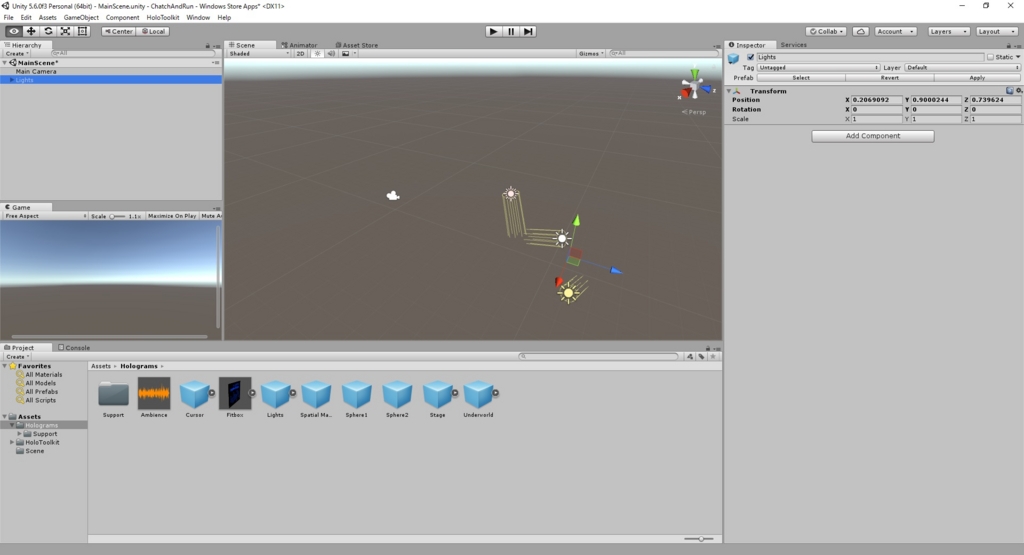Click the Step frame button

[x=528, y=31]
